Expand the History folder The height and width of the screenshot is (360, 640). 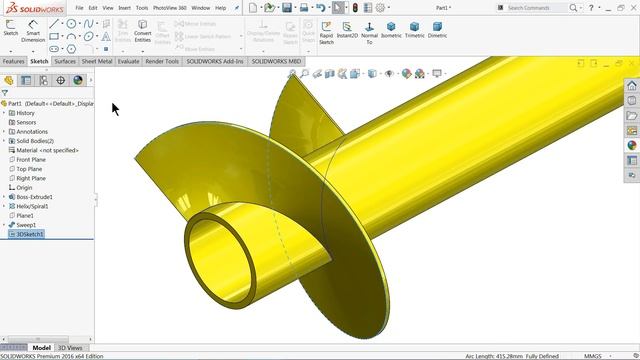pyautogui.click(x=4, y=113)
